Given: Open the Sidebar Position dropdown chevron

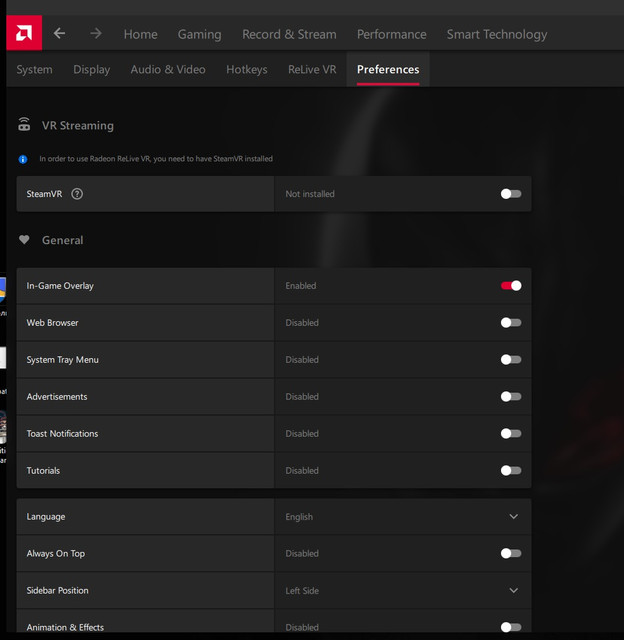Looking at the screenshot, I should pyautogui.click(x=514, y=590).
